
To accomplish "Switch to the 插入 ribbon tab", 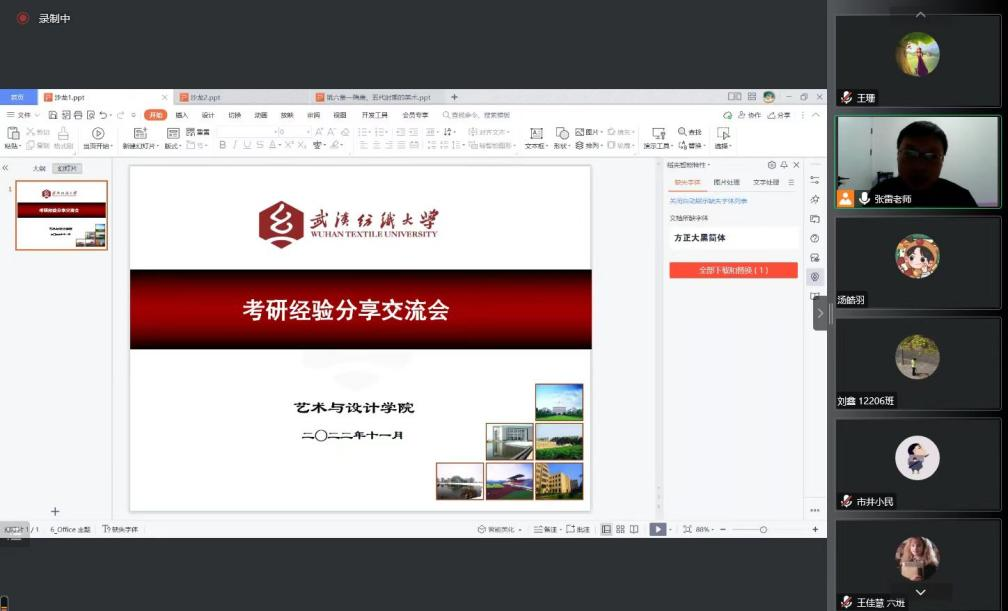I will [x=182, y=115].
